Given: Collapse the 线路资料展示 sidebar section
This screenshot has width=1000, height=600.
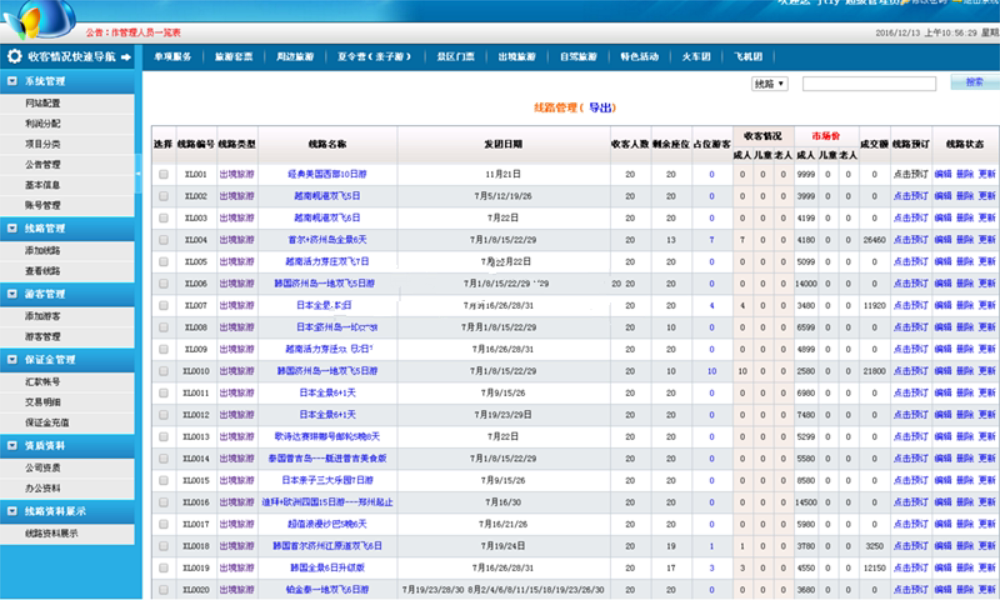Looking at the screenshot, I should [x=12, y=511].
